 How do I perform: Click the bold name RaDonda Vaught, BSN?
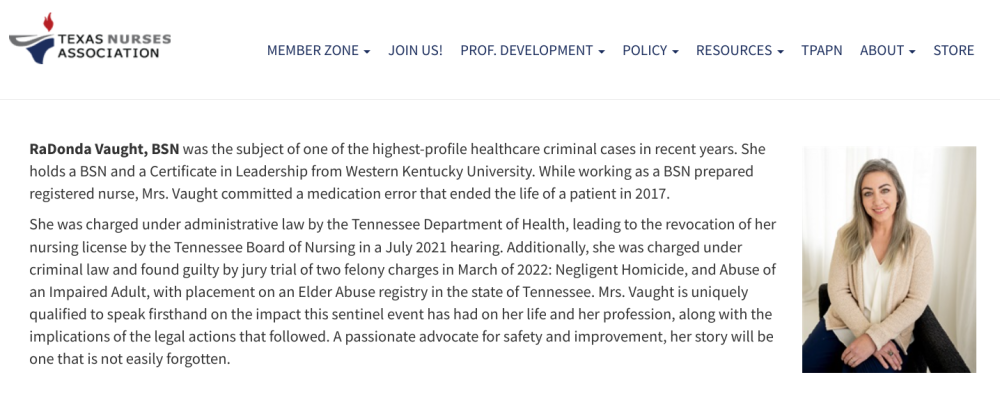point(104,149)
